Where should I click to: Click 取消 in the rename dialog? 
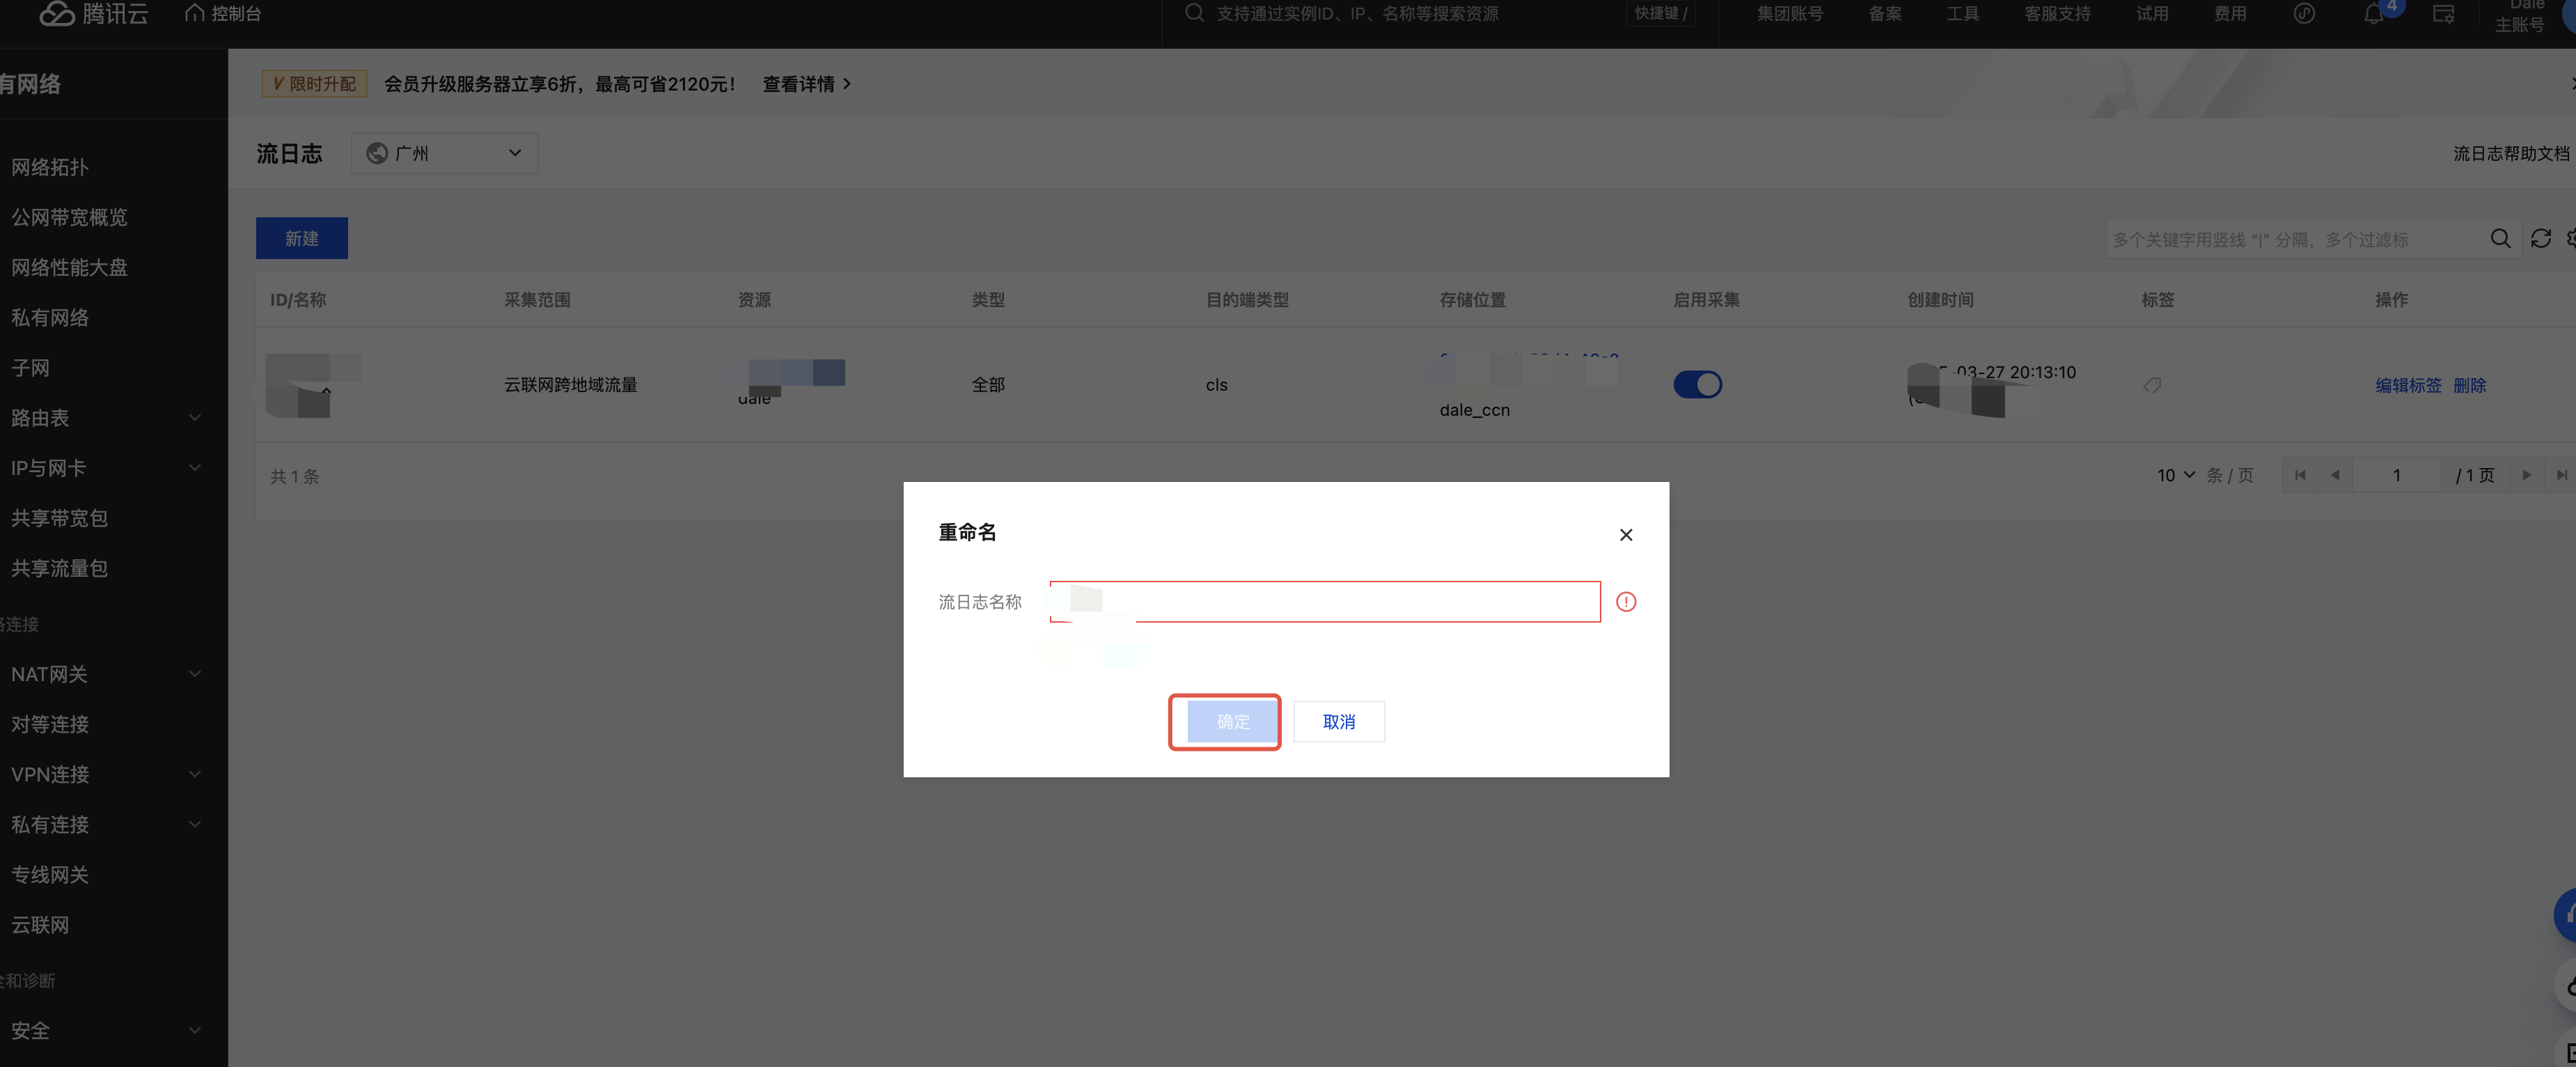click(x=1339, y=722)
